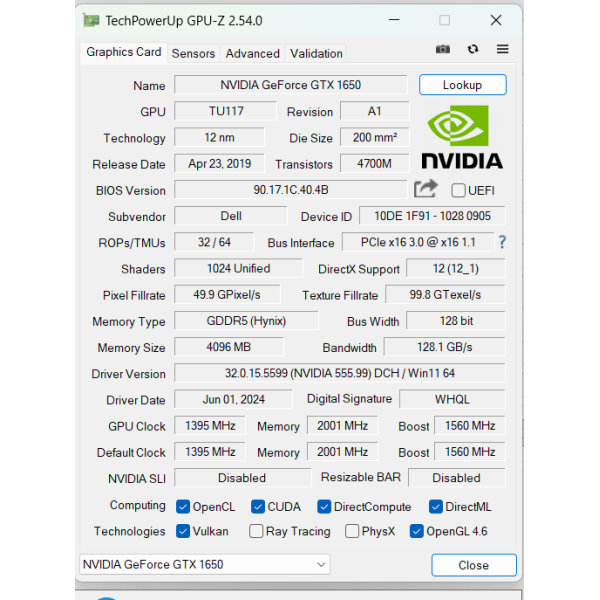The image size is (600, 600).
Task: Click the Lookup button
Action: (x=463, y=85)
